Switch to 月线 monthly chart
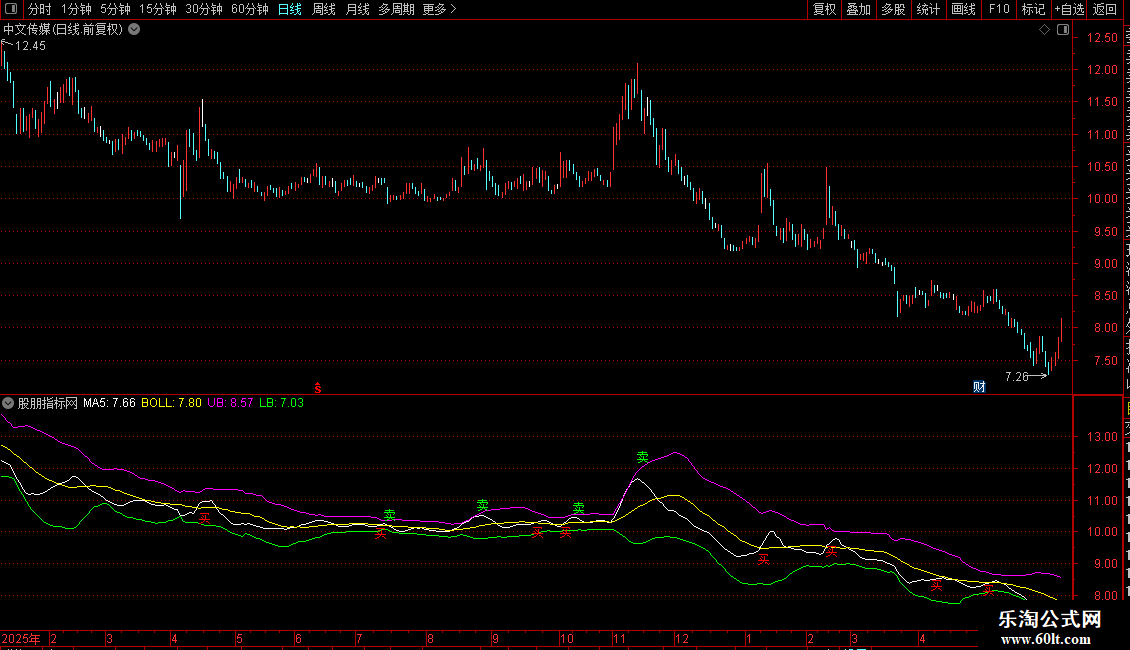The height and width of the screenshot is (650, 1130). 357,9
